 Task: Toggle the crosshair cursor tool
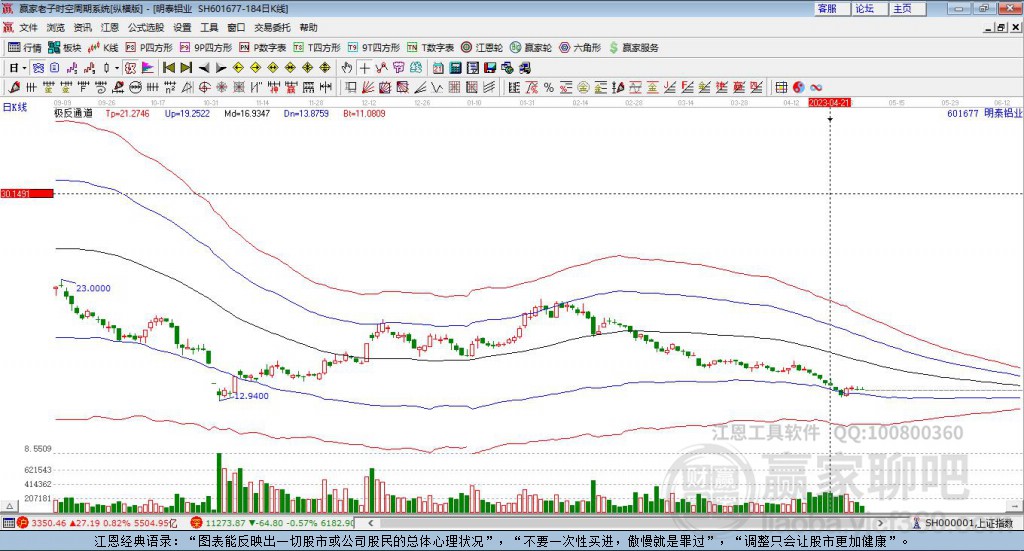365,67
